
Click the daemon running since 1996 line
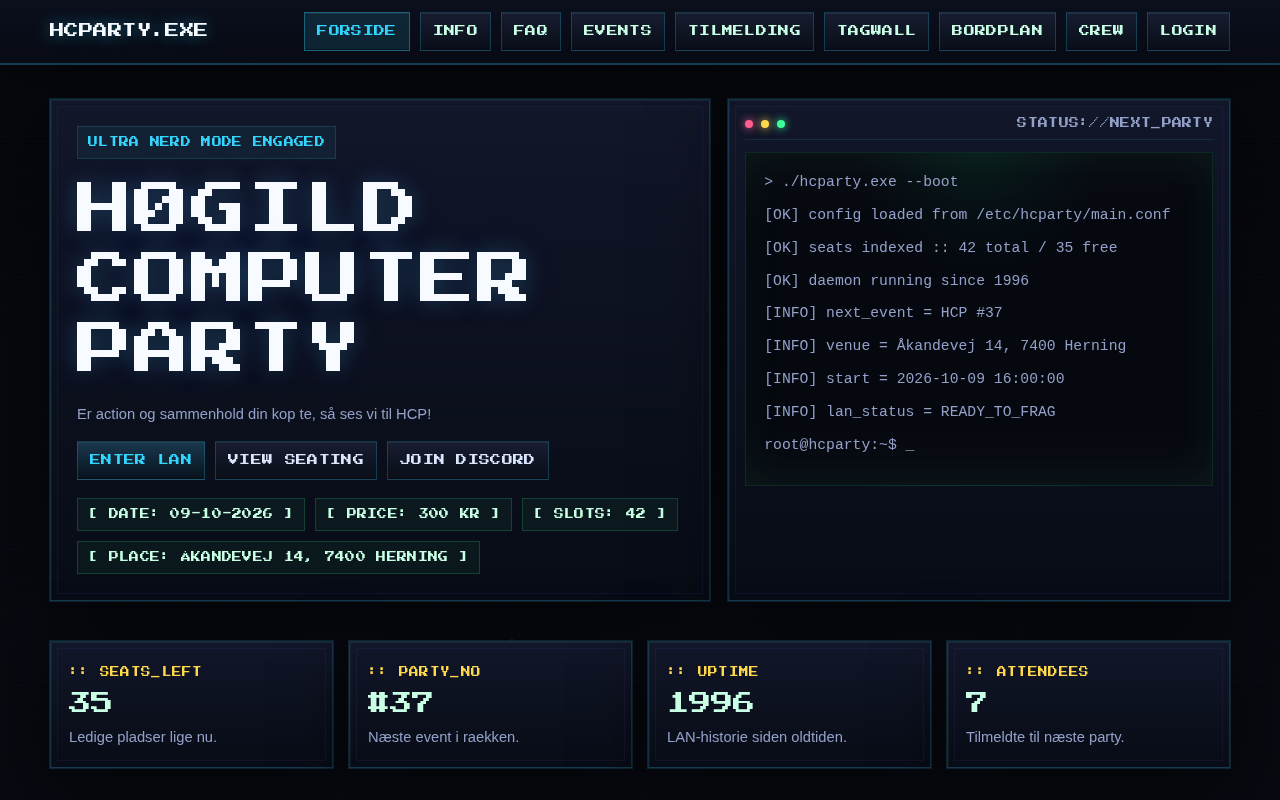pyautogui.click(x=896, y=281)
